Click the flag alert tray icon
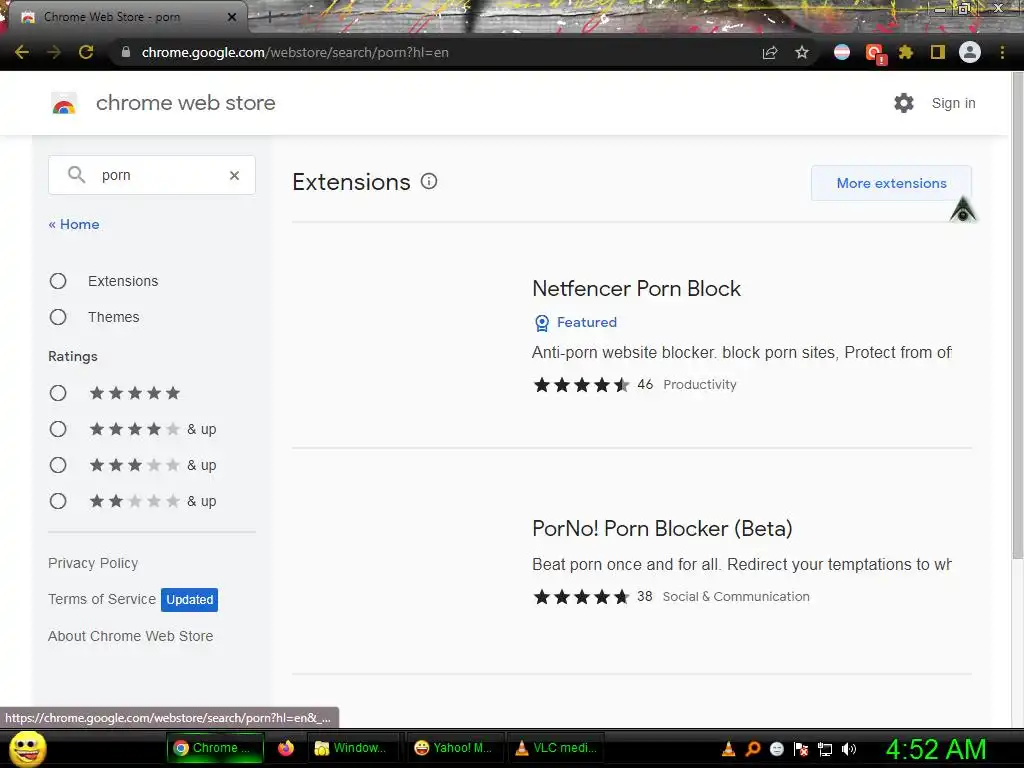This screenshot has width=1024, height=768. 801,749
